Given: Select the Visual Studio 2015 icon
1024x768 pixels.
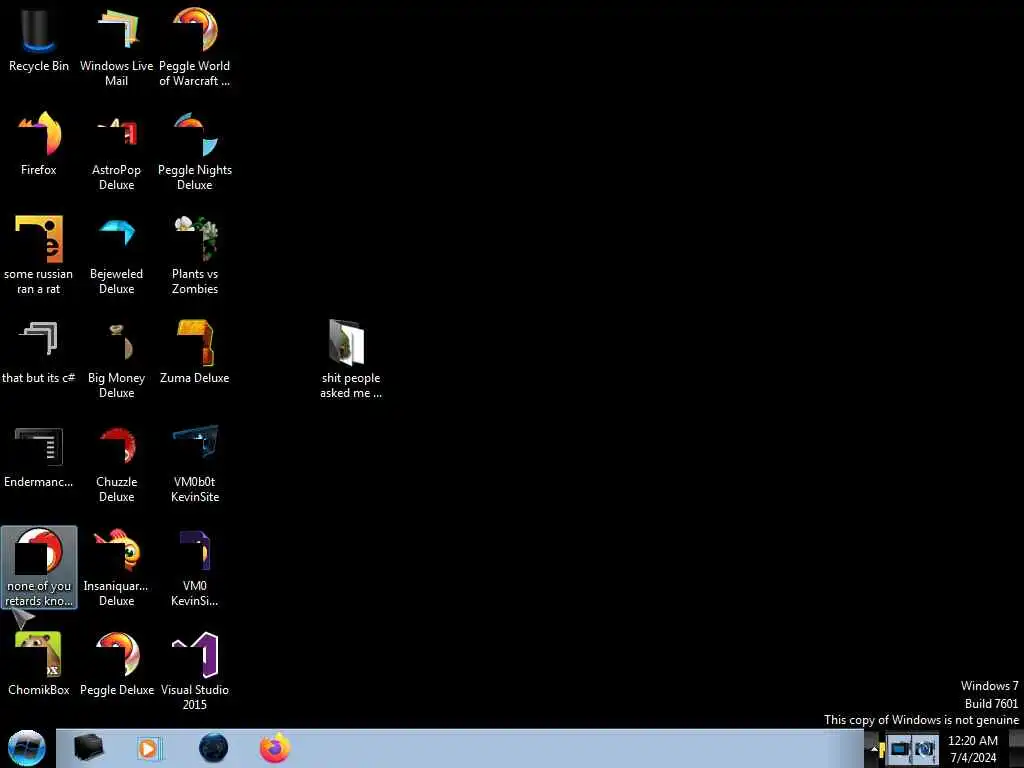Looking at the screenshot, I should coord(195,671).
